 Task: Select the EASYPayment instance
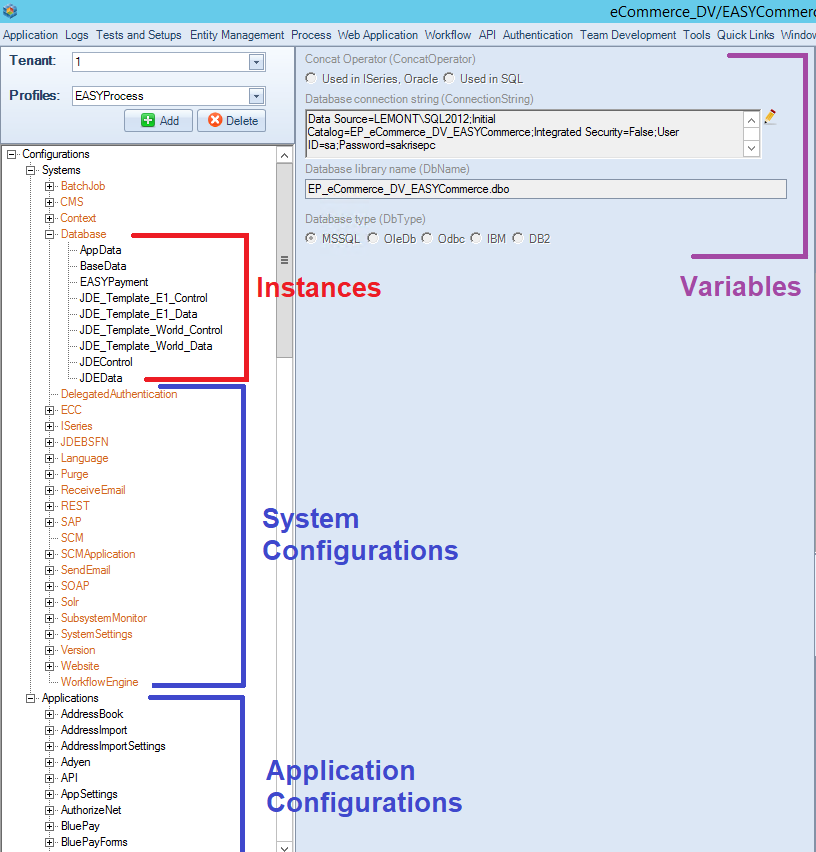(114, 282)
